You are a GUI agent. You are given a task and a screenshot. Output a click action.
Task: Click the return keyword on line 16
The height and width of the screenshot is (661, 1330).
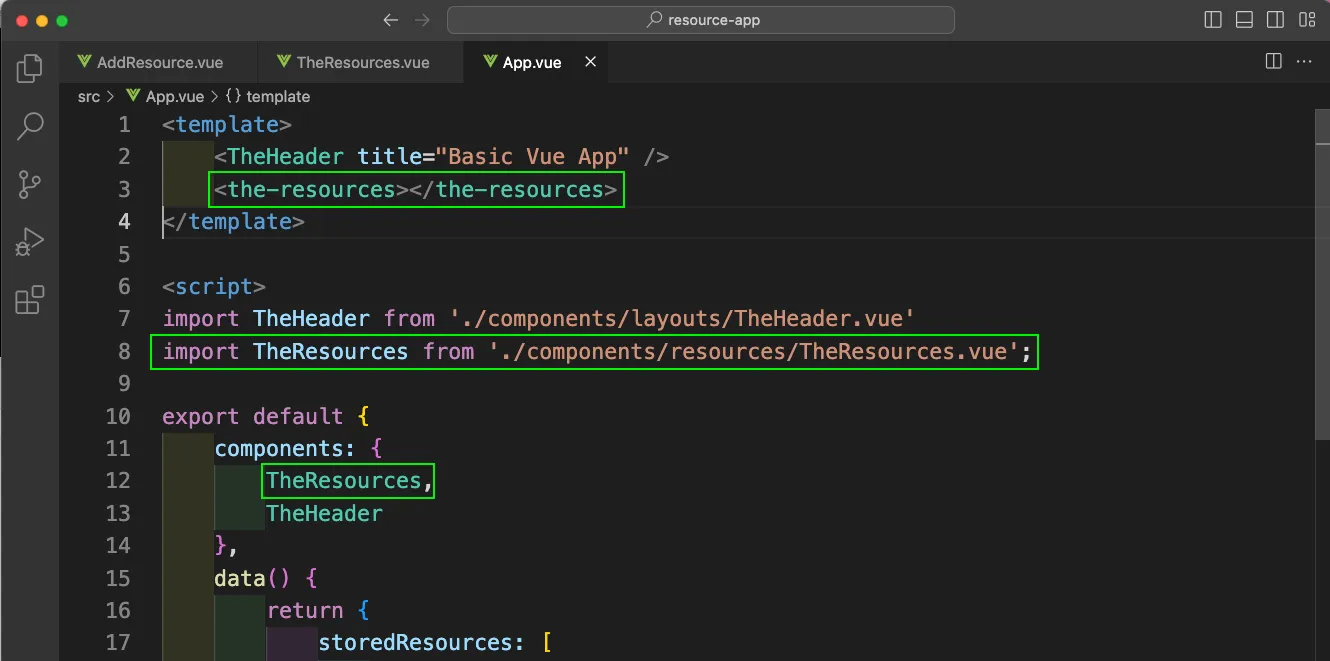point(305,610)
